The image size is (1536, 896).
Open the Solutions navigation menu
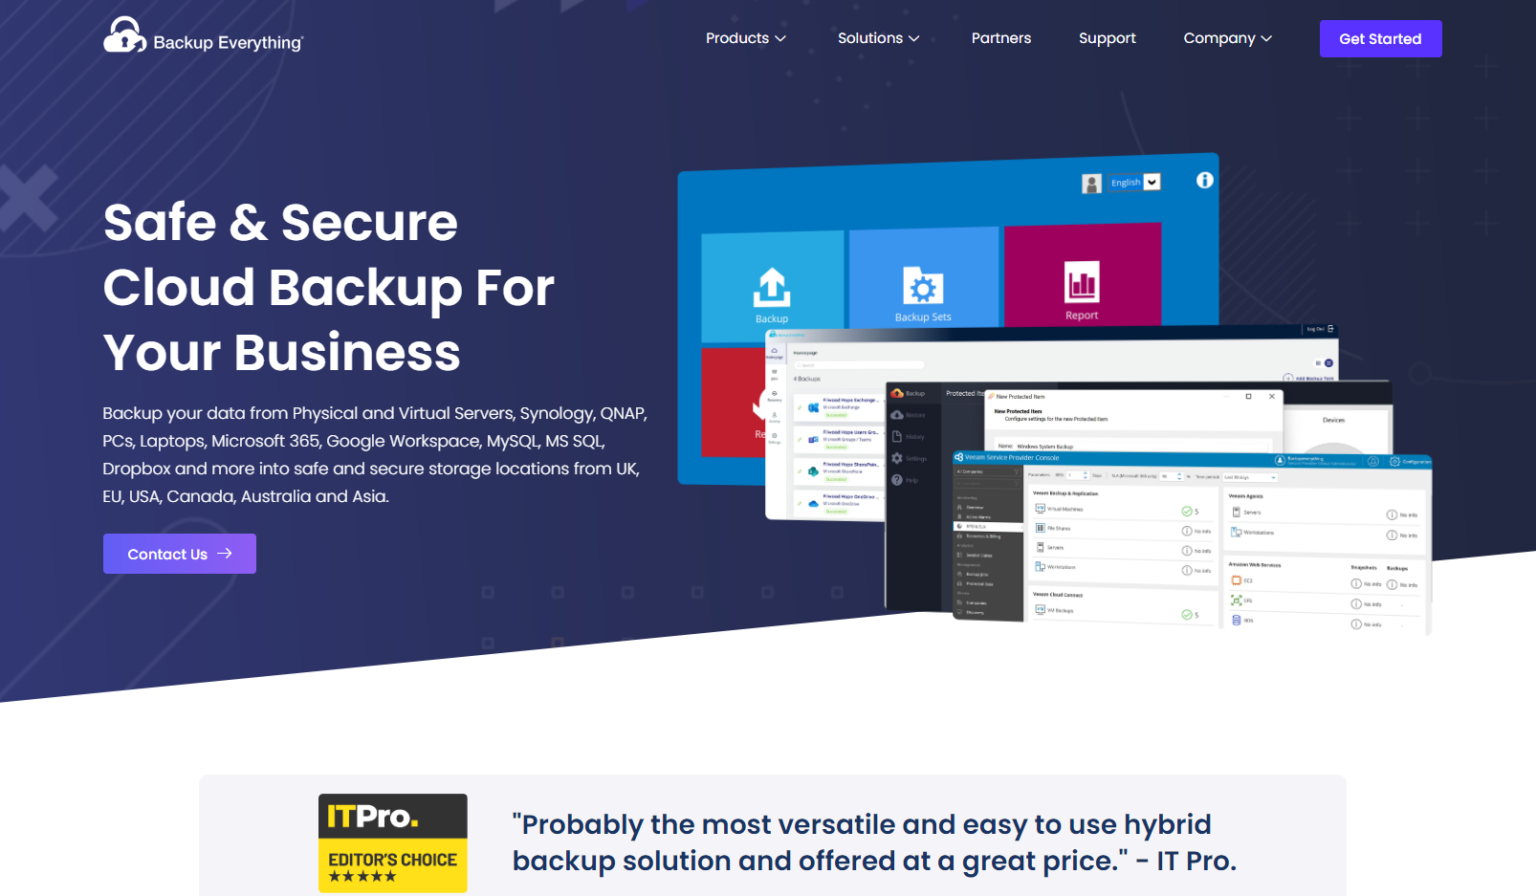pyautogui.click(x=877, y=38)
